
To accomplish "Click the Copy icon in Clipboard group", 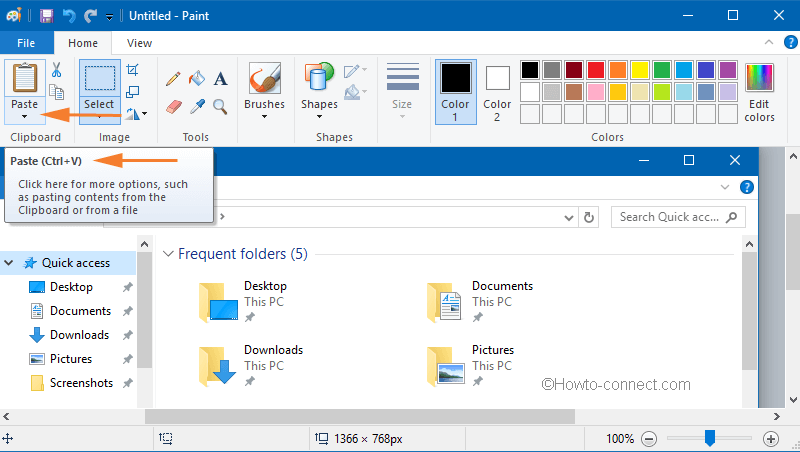I will pyautogui.click(x=56, y=92).
